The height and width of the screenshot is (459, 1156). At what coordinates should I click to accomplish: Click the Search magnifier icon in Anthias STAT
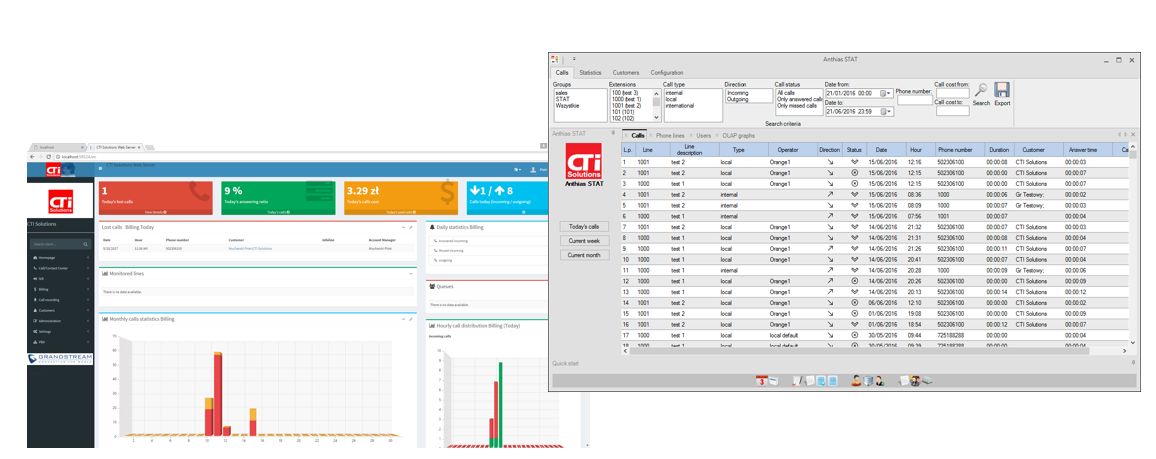pos(981,91)
